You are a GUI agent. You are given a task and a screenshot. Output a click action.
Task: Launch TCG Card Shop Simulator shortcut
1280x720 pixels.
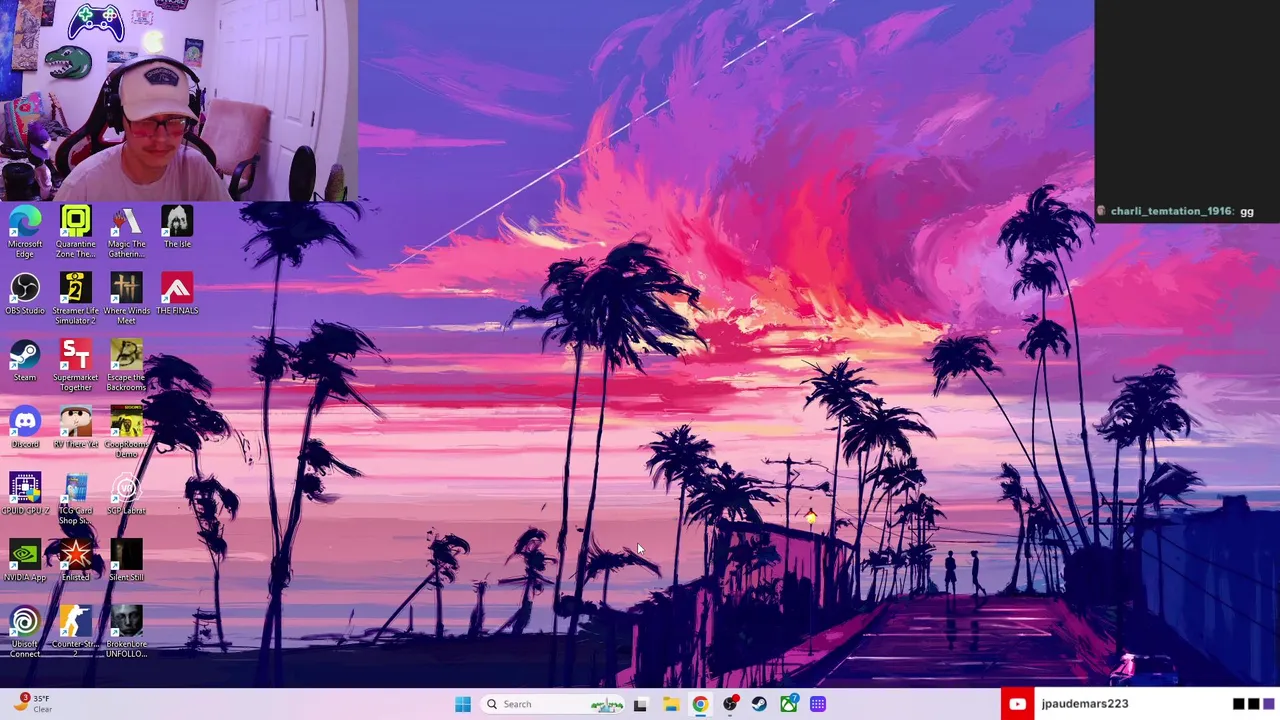tap(75, 499)
